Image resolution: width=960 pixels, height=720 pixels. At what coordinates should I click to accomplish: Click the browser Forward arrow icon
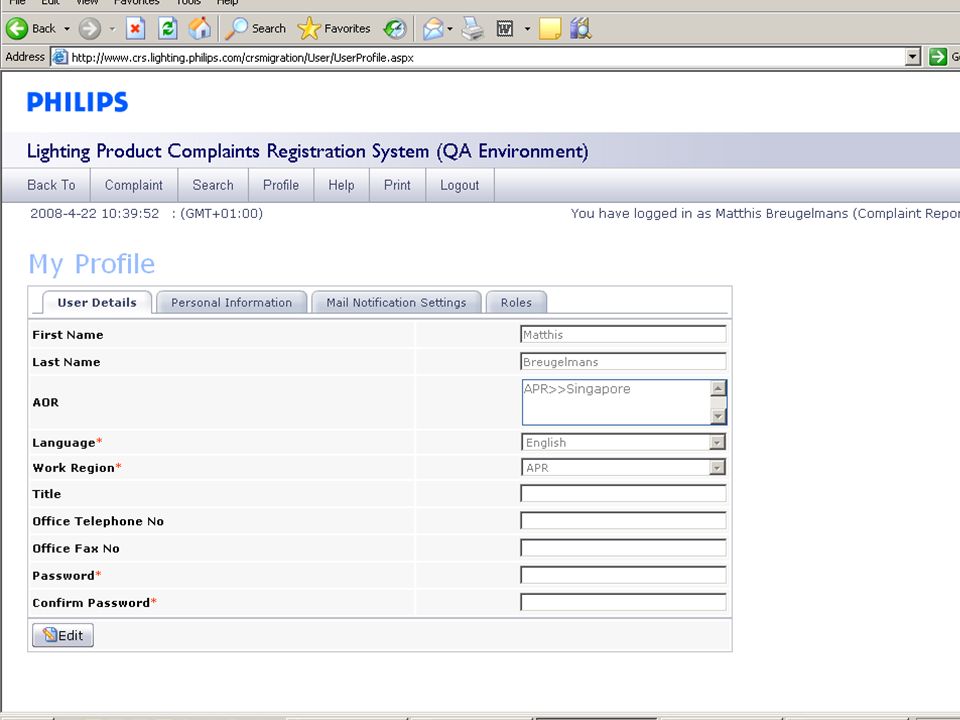click(x=89, y=28)
